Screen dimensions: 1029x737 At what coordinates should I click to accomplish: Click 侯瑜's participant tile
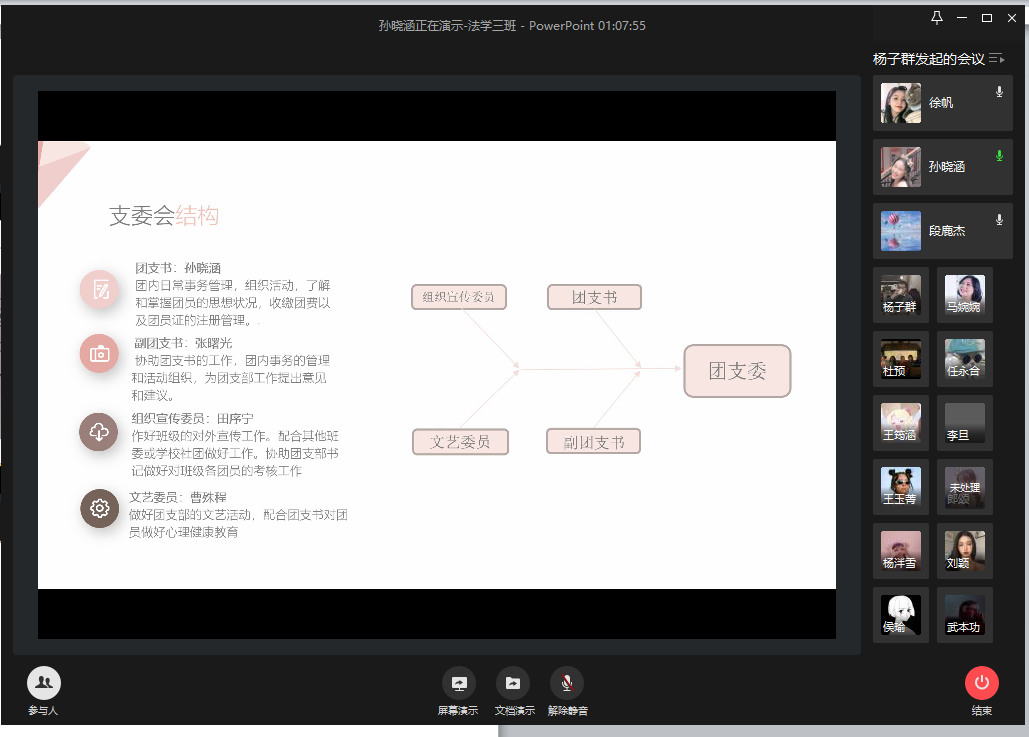click(900, 615)
